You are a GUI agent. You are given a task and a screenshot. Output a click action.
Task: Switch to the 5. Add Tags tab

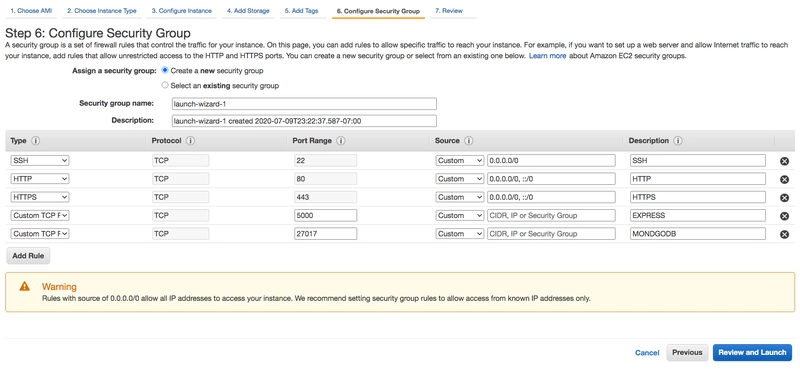[x=302, y=11]
